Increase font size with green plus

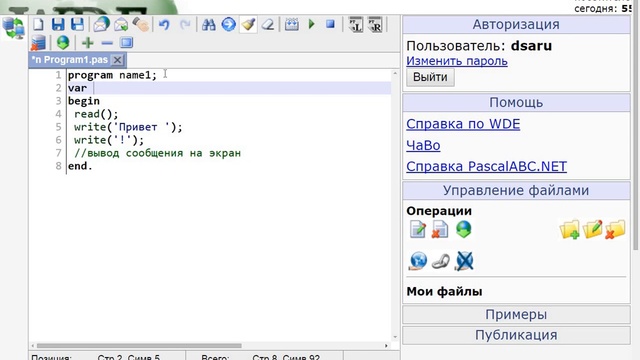87,42
